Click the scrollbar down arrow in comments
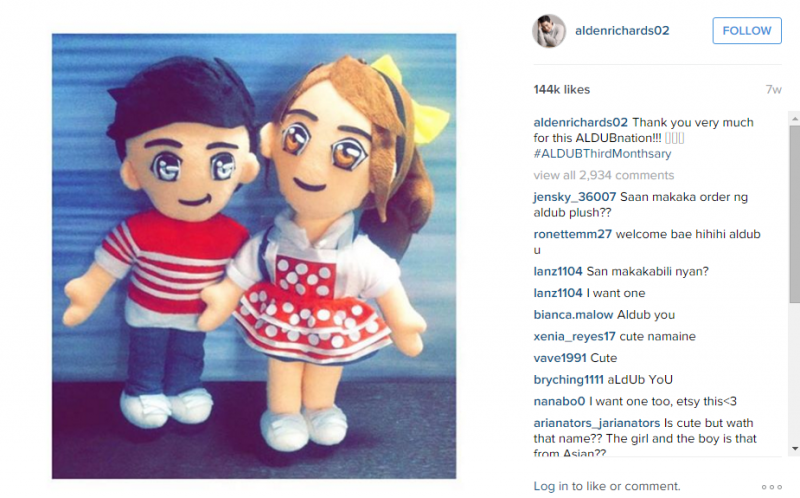The height and width of the screenshot is (498, 800). coord(794,449)
